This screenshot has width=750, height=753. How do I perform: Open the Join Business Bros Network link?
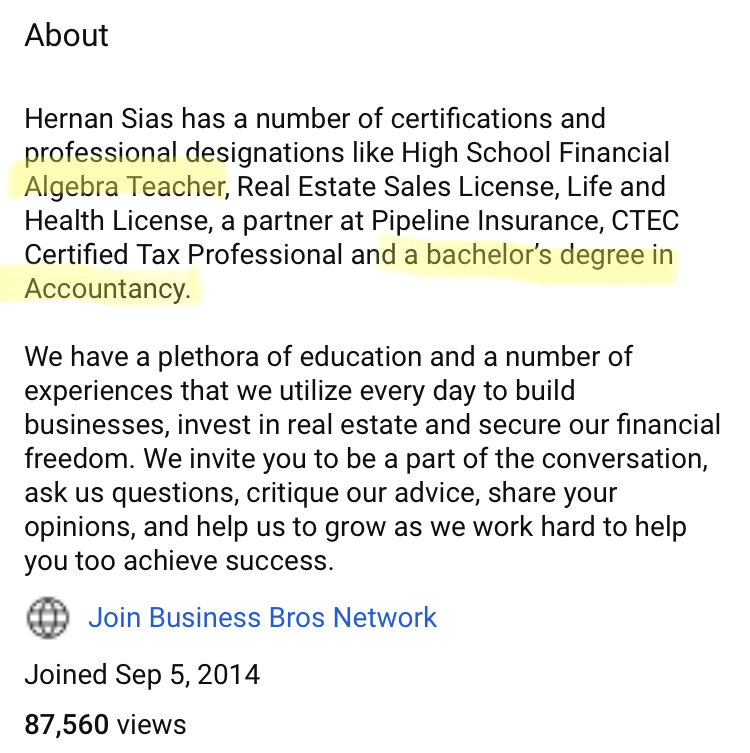click(x=263, y=618)
